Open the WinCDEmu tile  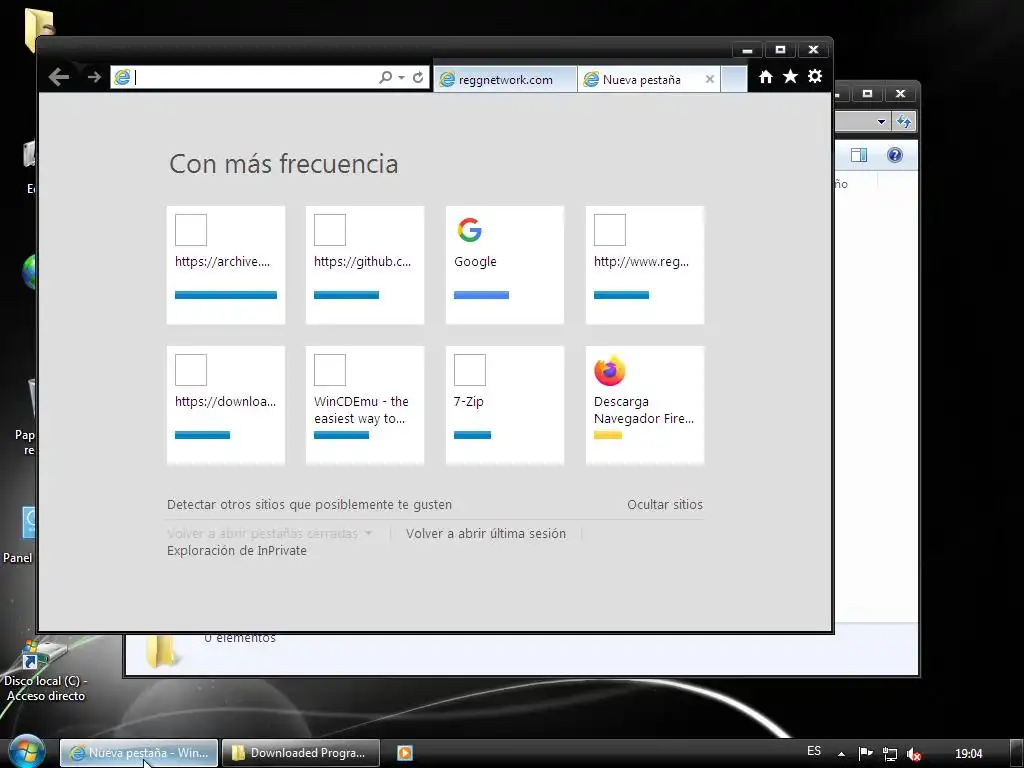(365, 405)
